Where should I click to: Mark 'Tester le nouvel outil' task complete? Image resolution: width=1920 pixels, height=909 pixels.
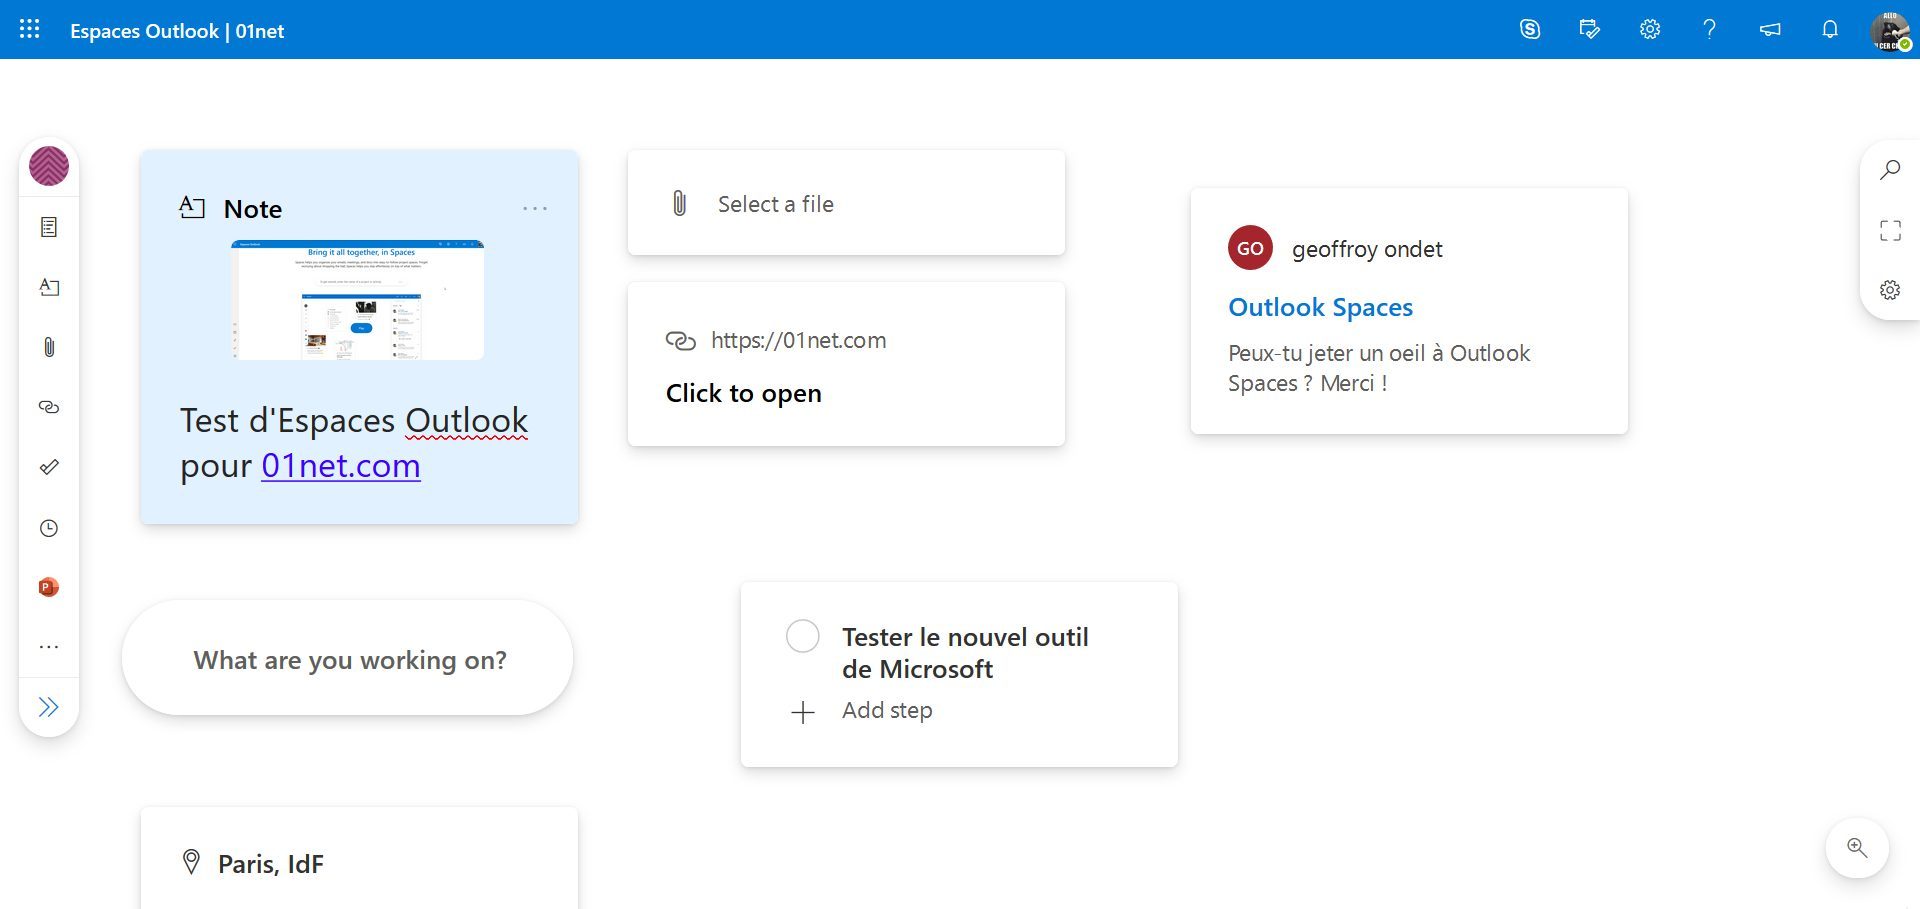tap(802, 636)
